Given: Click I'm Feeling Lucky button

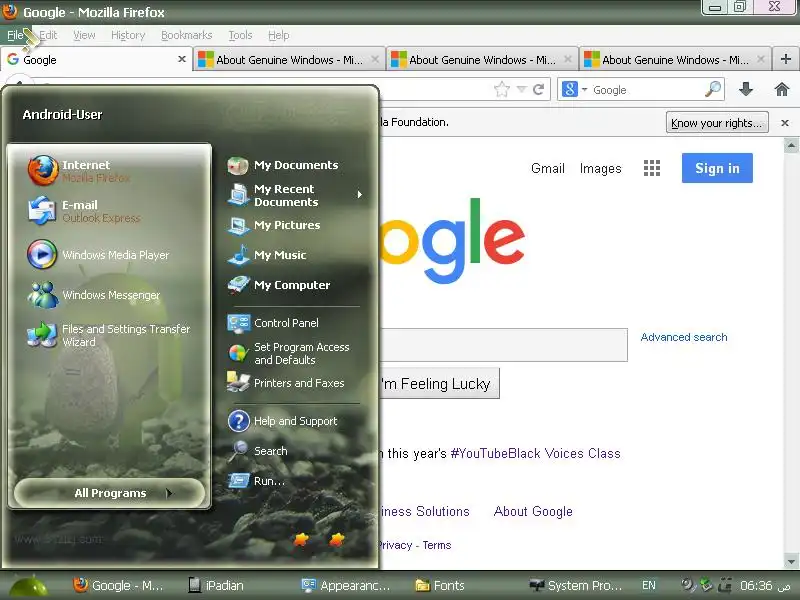Looking at the screenshot, I should coord(440,383).
